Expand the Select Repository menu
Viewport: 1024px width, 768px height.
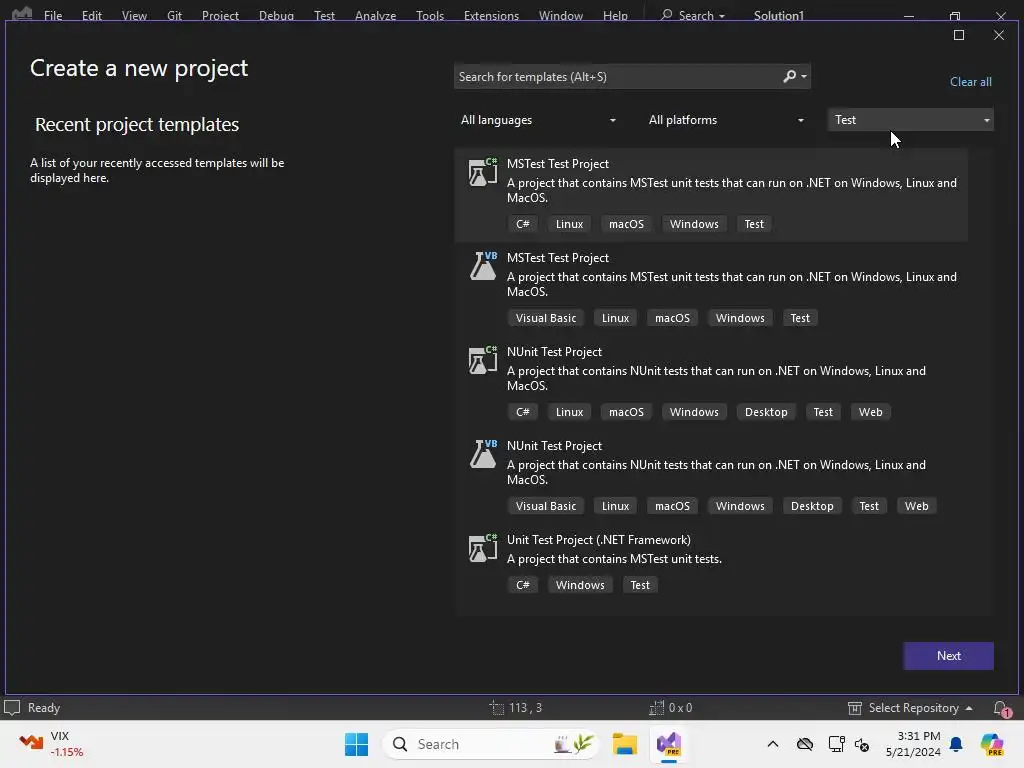(969, 708)
